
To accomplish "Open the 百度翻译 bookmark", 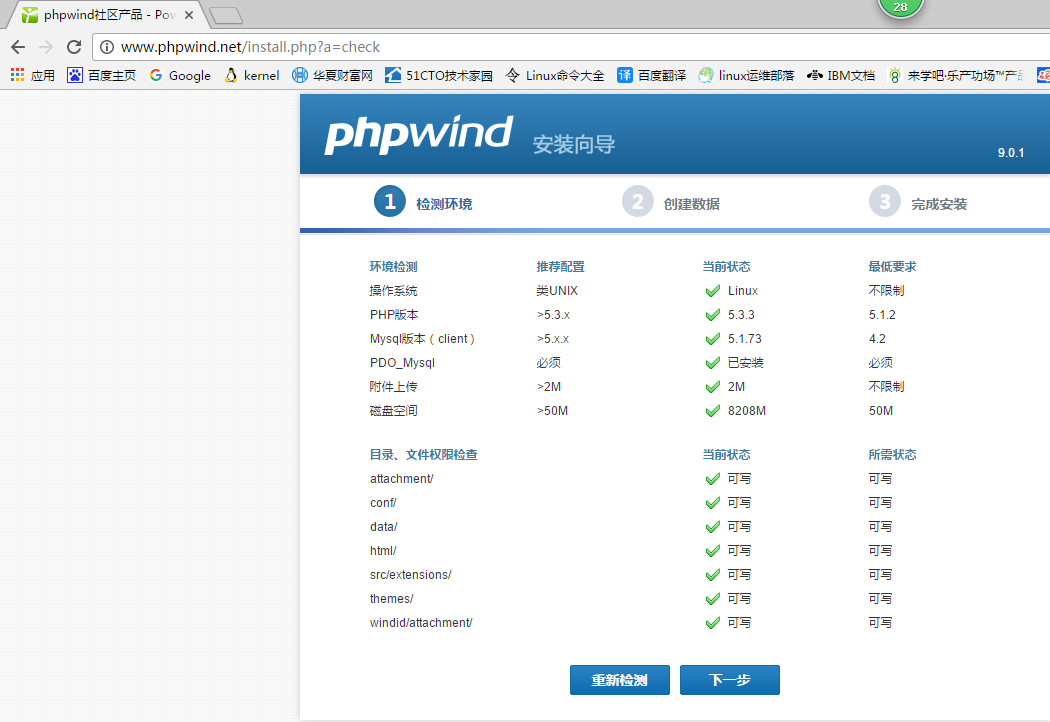I will pos(652,75).
